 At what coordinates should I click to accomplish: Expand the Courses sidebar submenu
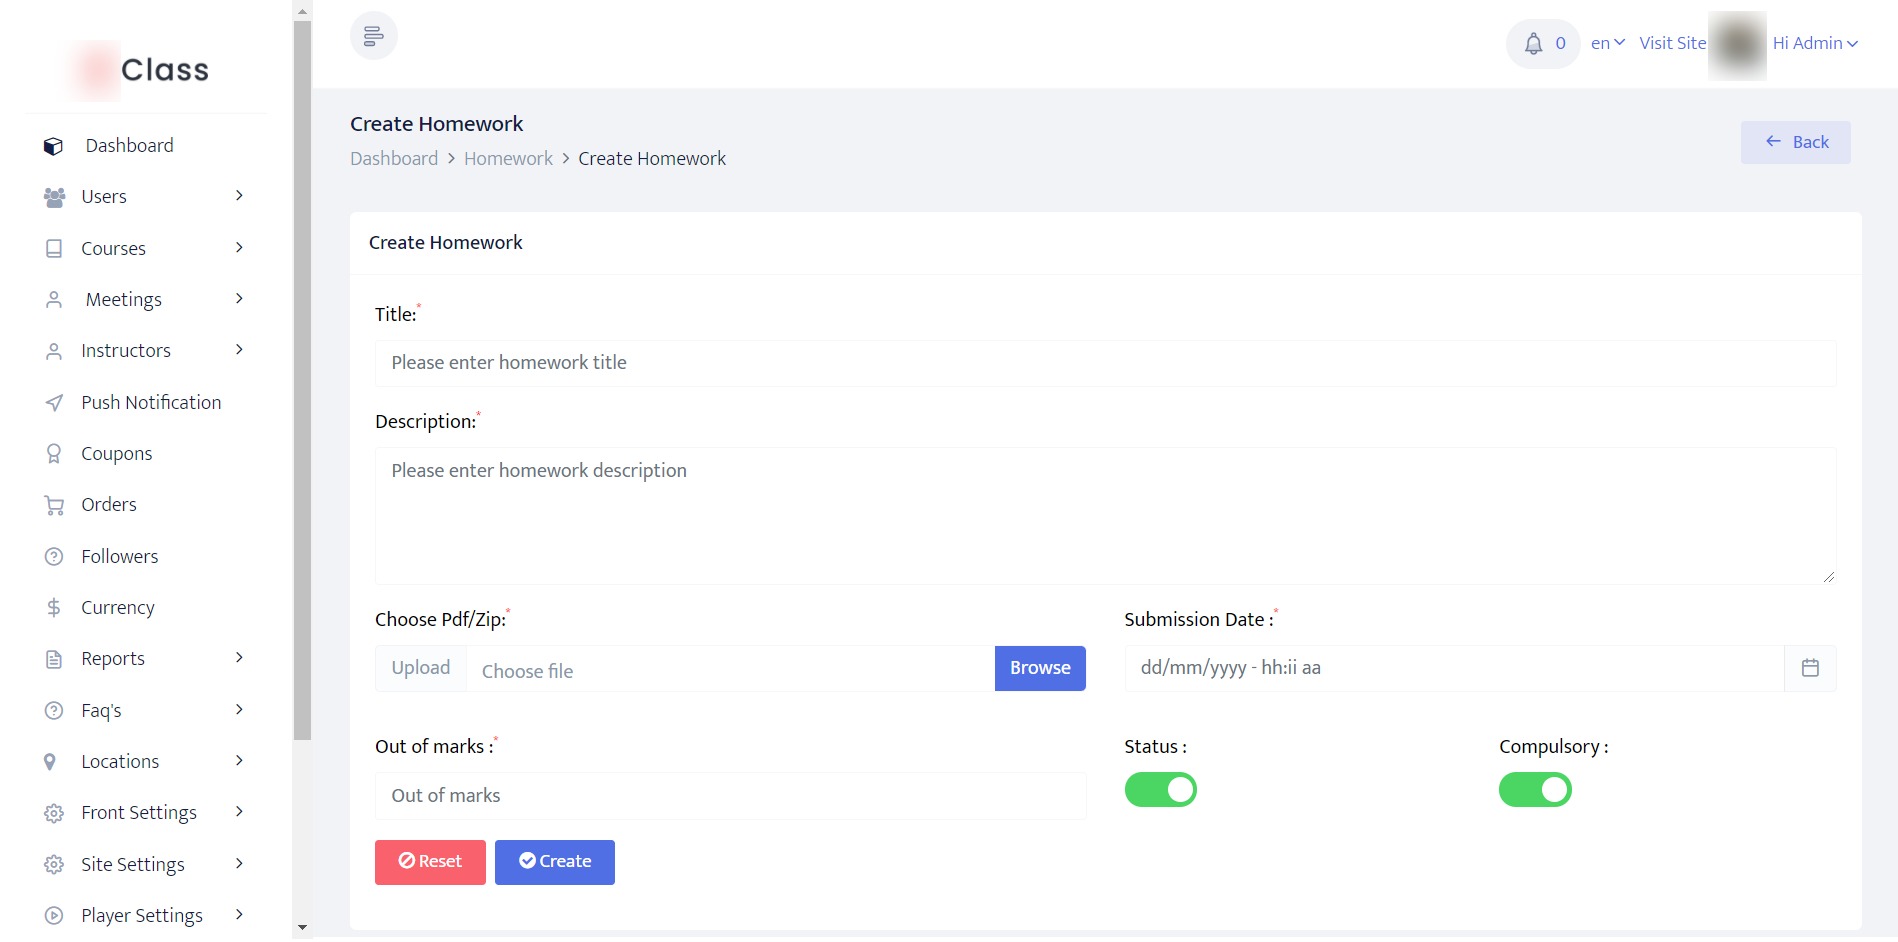click(x=239, y=248)
